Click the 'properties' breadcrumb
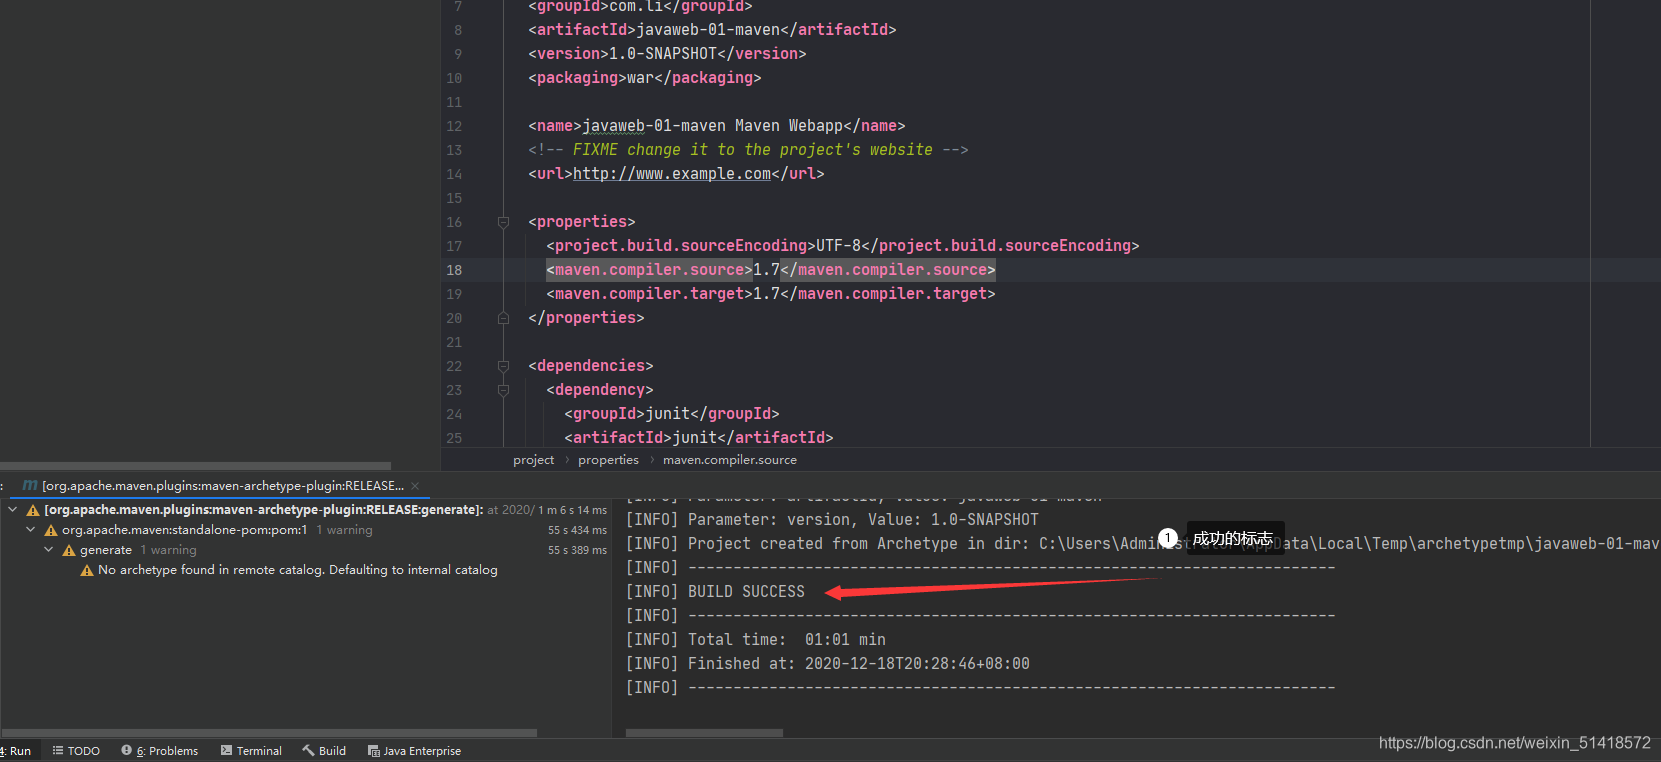 coord(608,460)
